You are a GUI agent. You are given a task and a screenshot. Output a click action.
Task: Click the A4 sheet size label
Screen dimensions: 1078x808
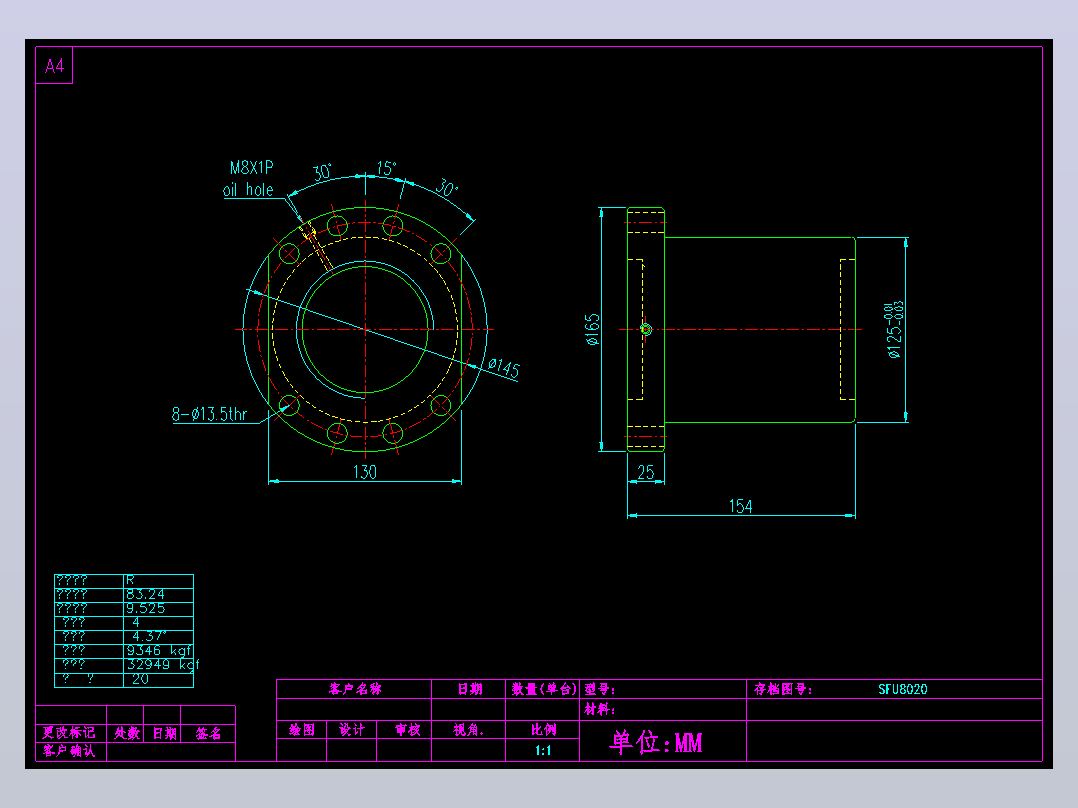[x=54, y=66]
